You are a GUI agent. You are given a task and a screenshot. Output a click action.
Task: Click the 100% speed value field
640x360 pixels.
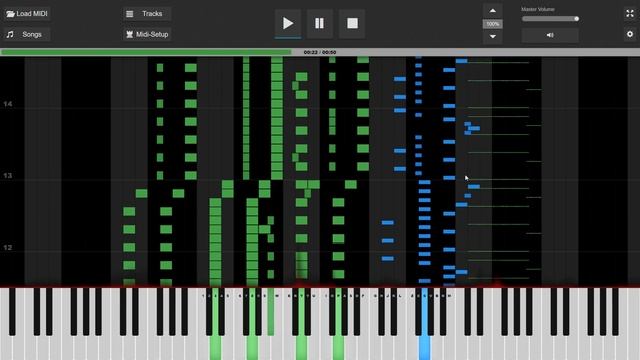(493, 24)
